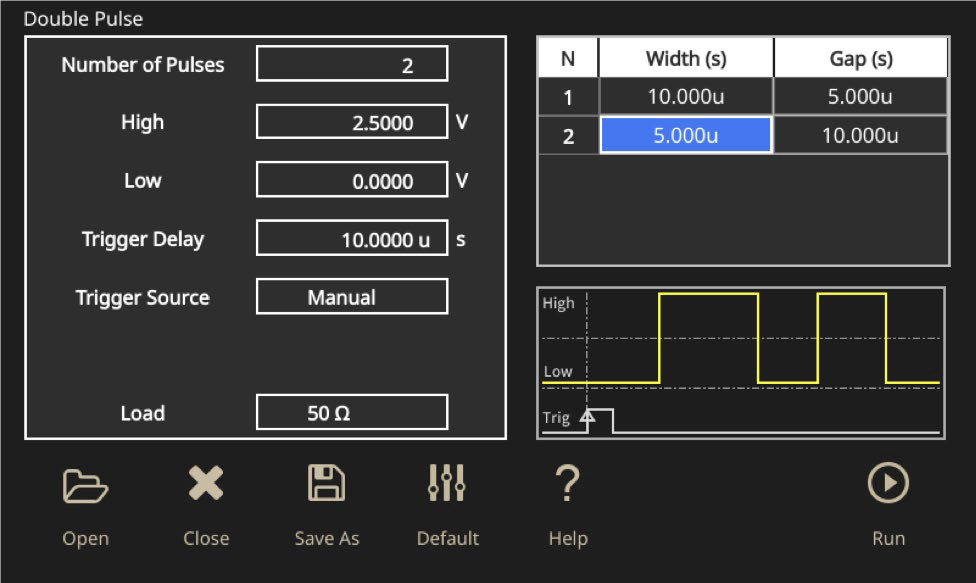The height and width of the screenshot is (583, 976).
Task: Open the Load selector showing 50 Ω
Action: 352,413
